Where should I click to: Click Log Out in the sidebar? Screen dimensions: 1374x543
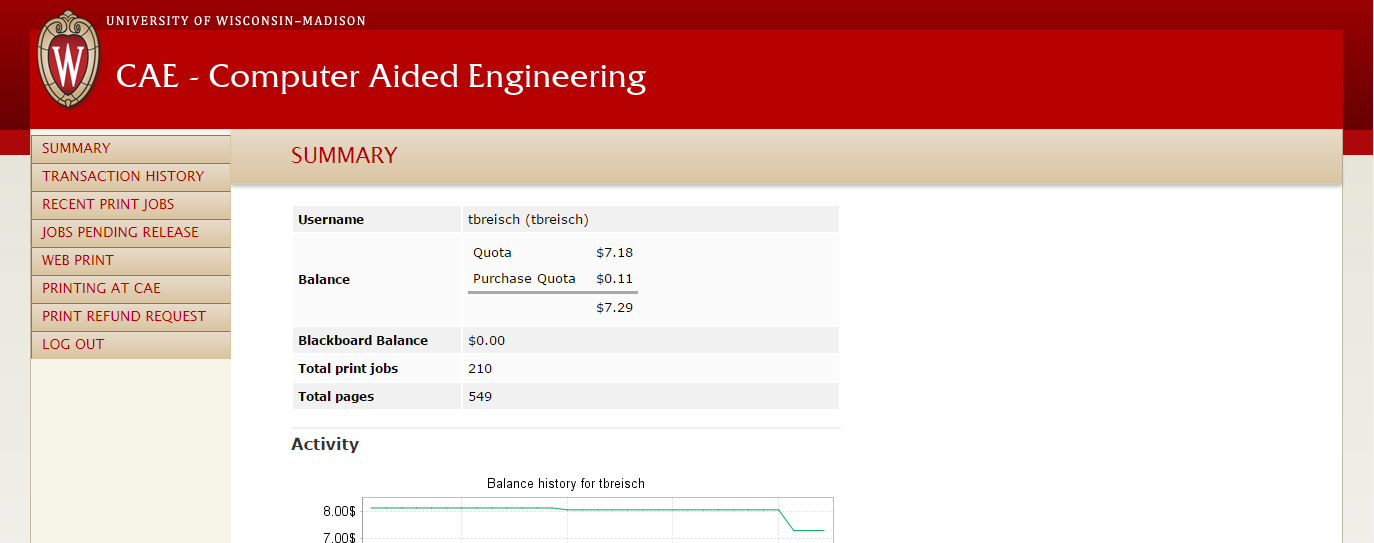[x=131, y=344]
